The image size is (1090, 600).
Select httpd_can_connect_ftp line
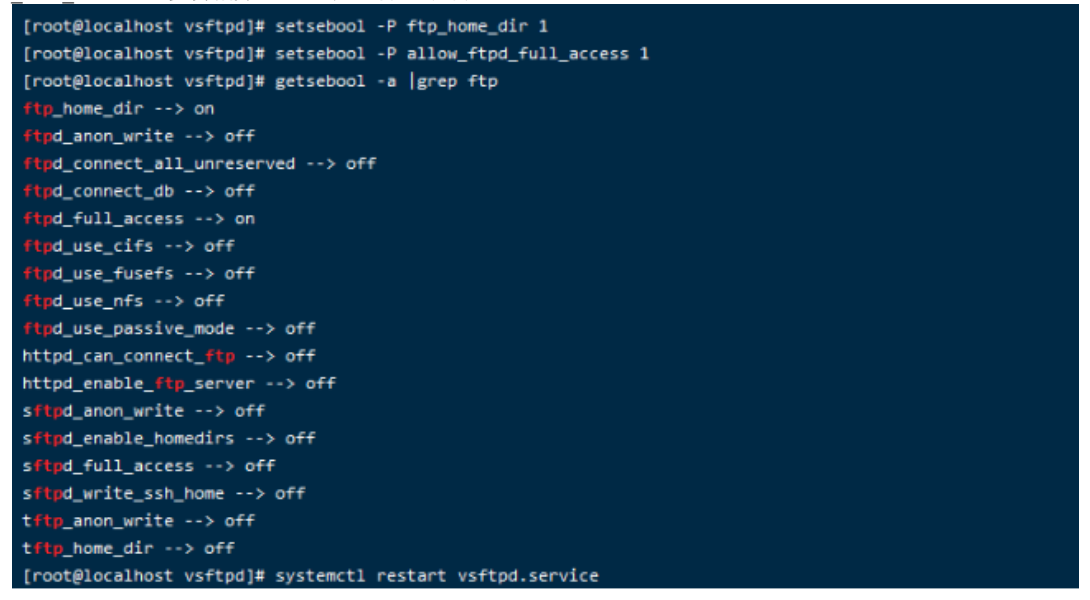click(x=169, y=356)
